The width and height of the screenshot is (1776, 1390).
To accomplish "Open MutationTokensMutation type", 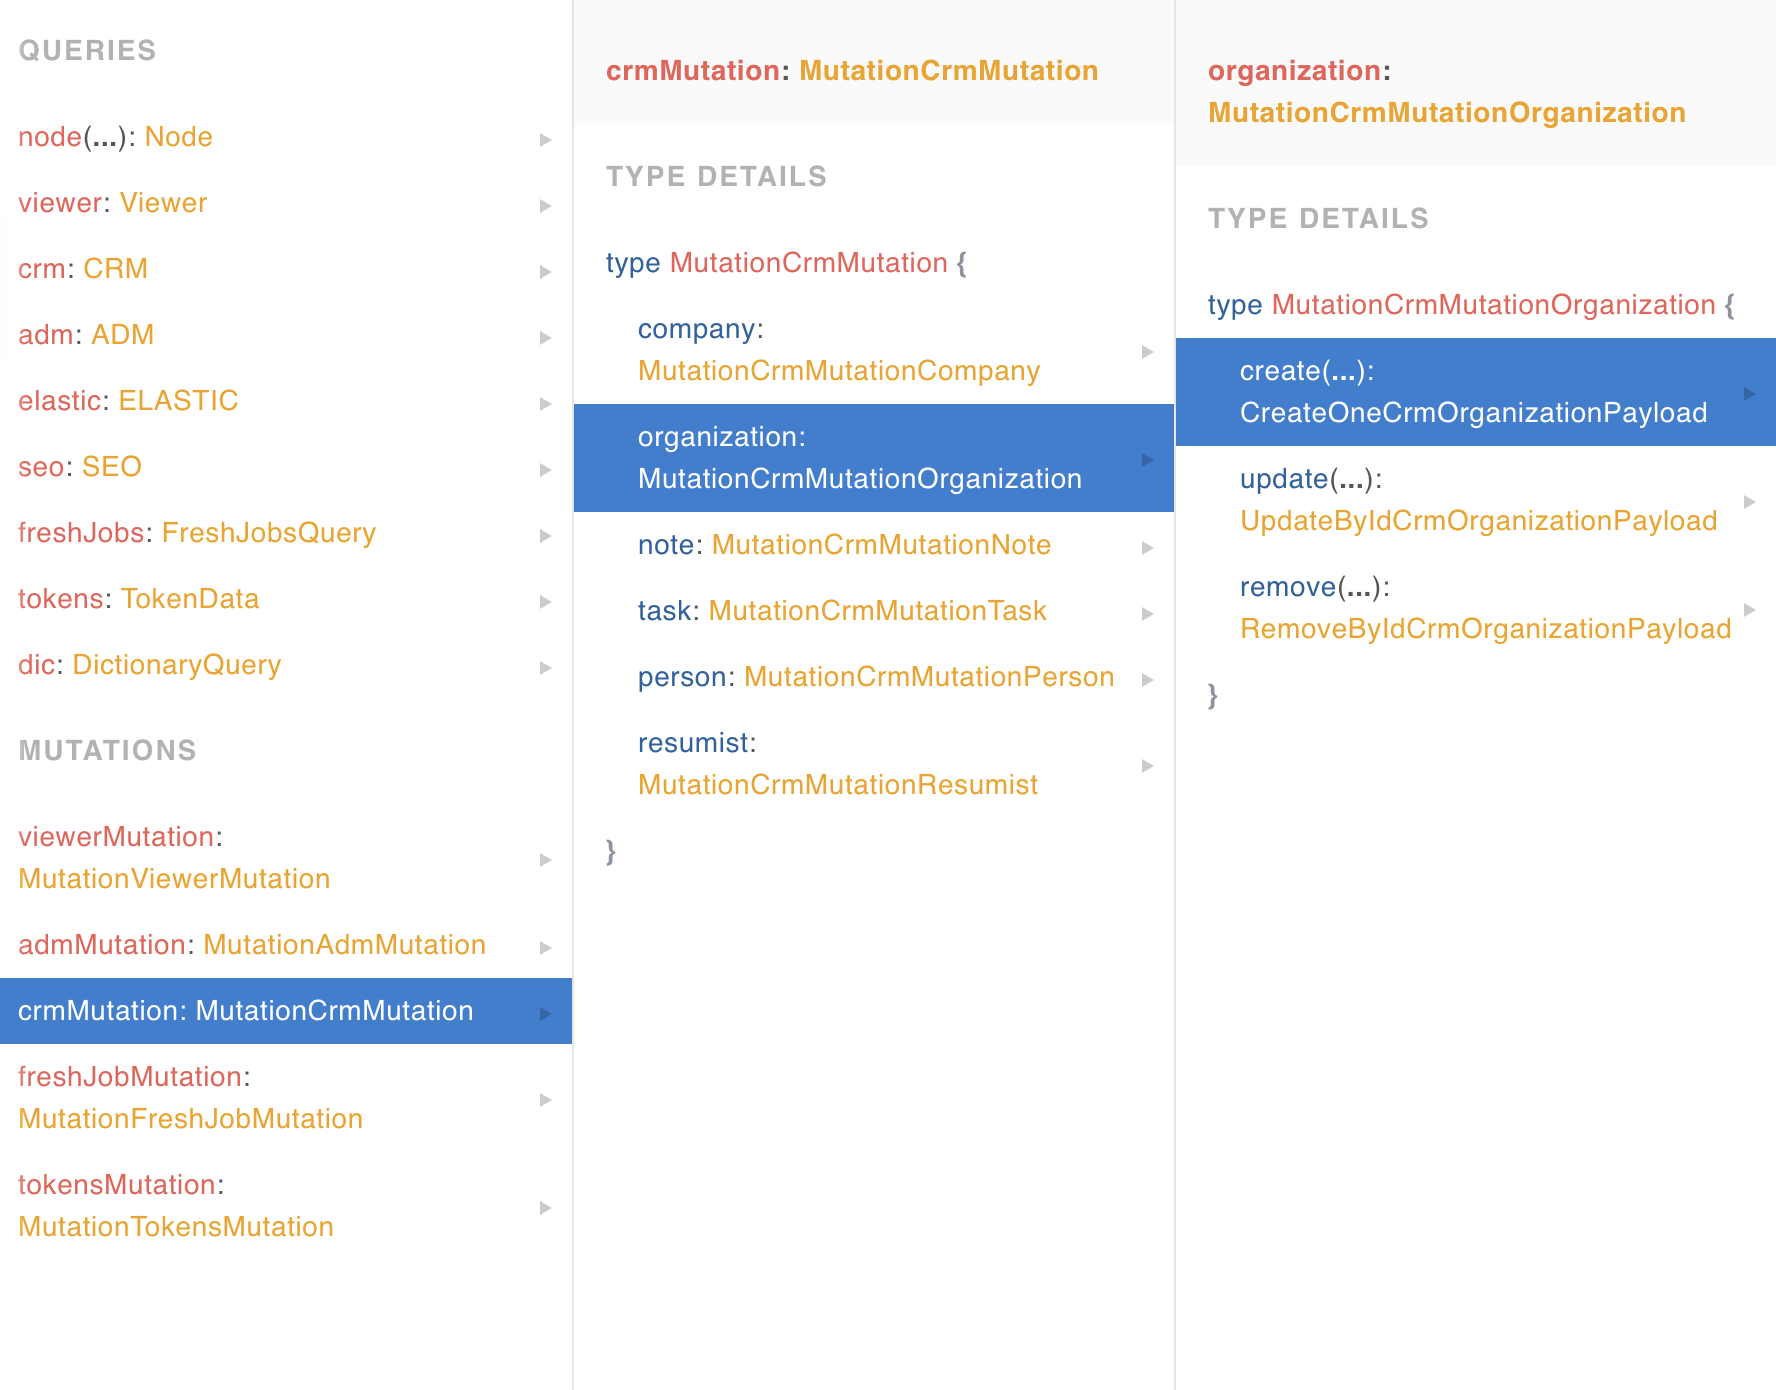I will 176,1227.
